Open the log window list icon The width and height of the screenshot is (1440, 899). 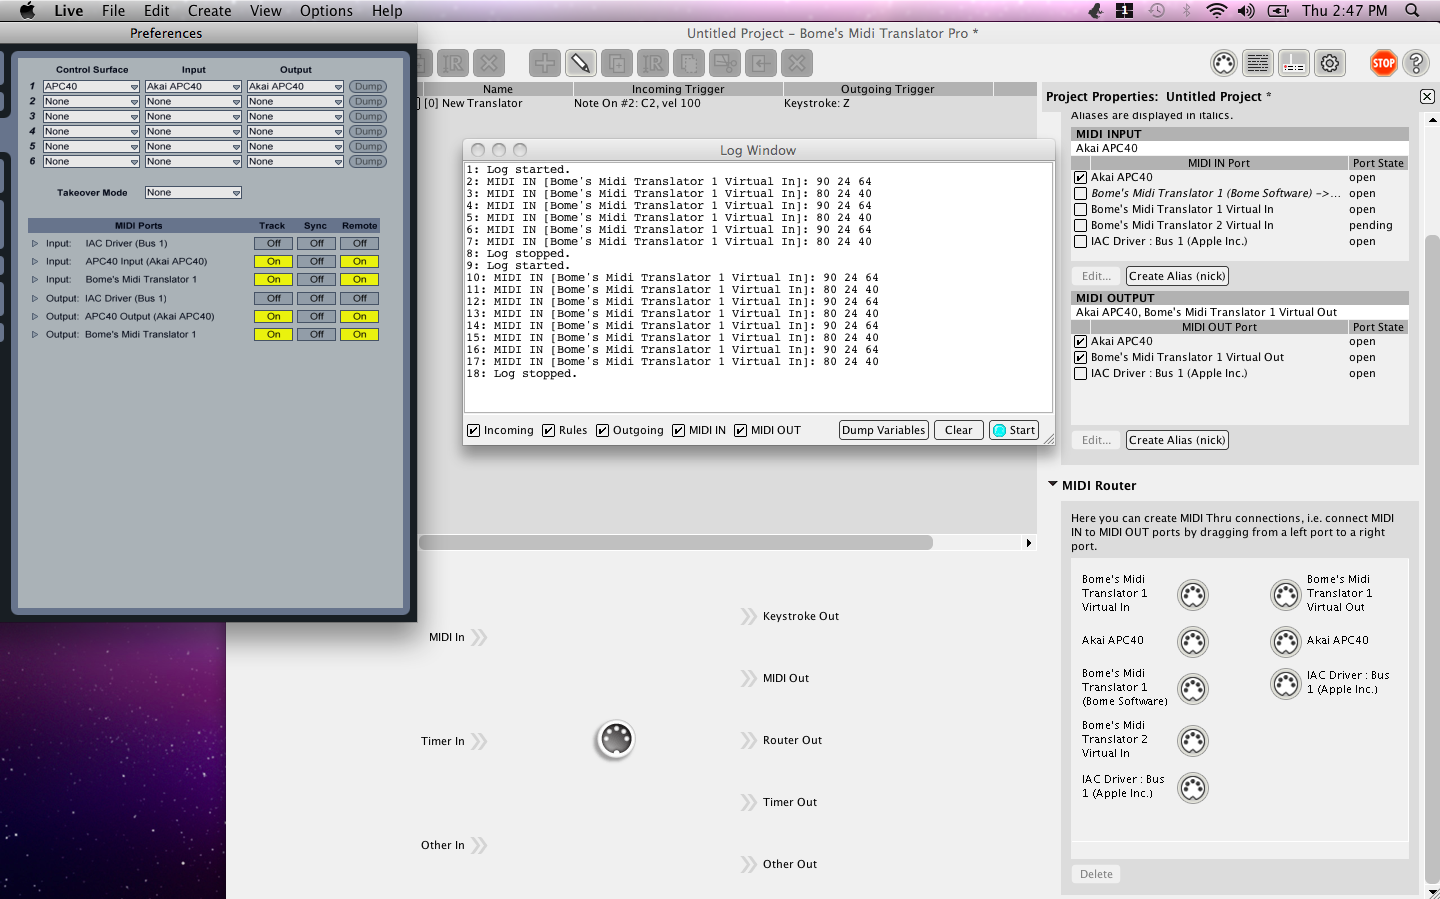click(1258, 63)
